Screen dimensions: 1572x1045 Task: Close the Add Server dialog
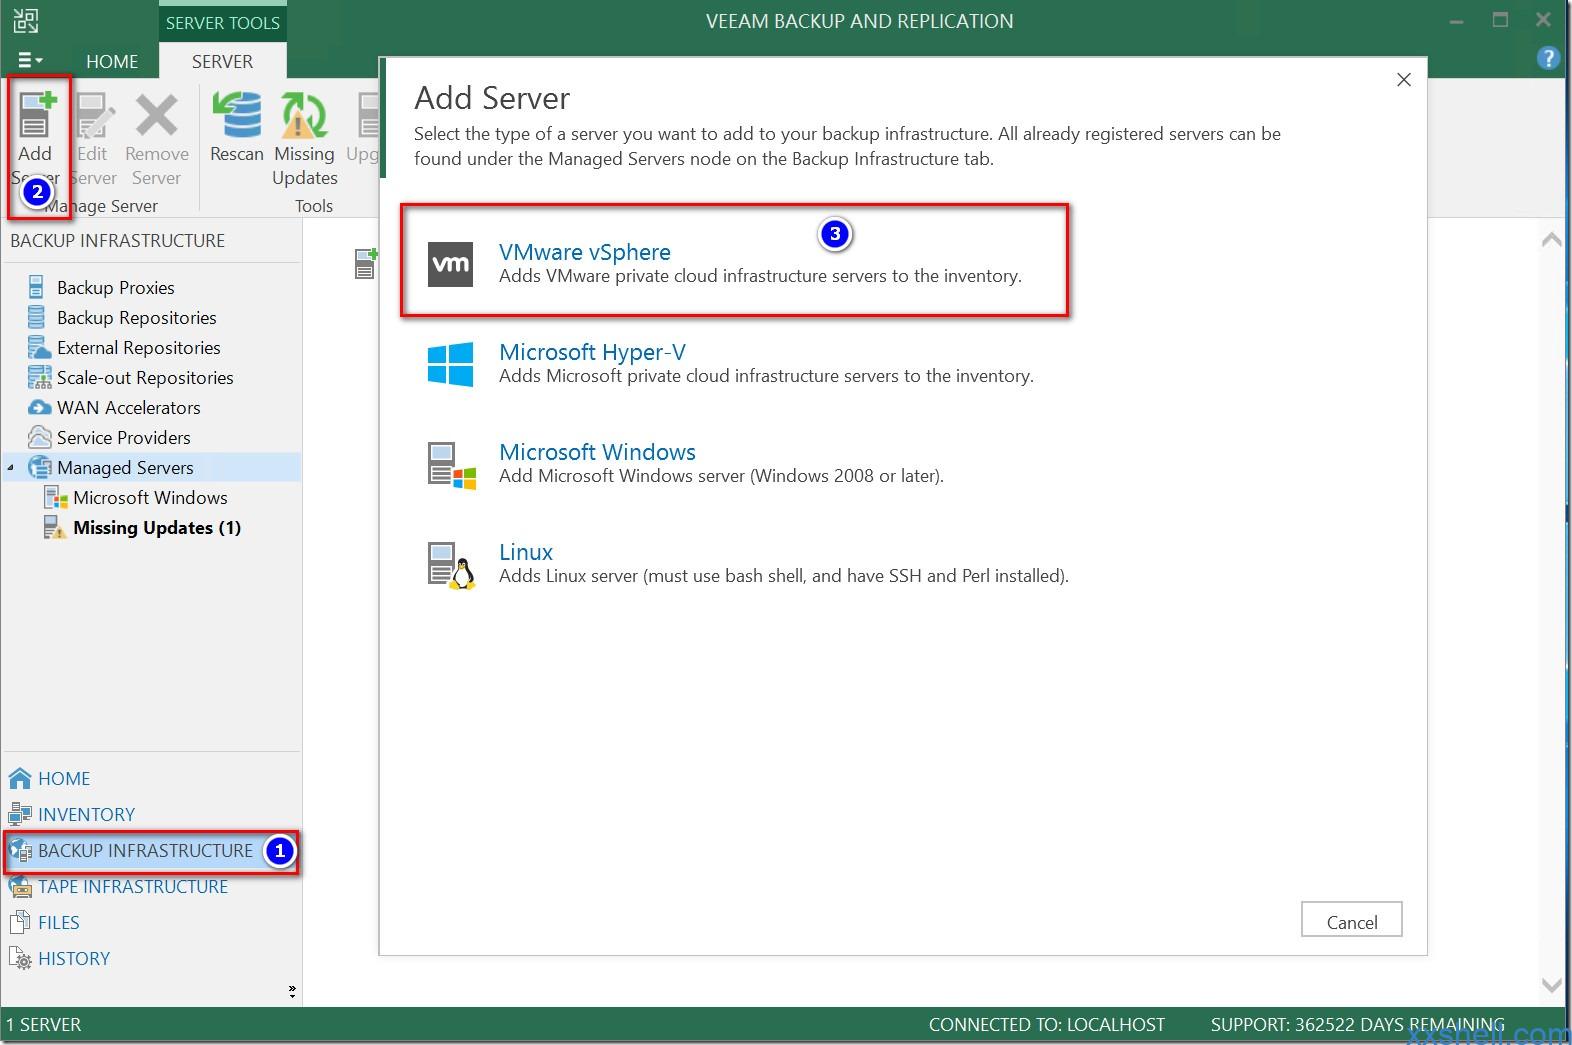coord(1403,80)
